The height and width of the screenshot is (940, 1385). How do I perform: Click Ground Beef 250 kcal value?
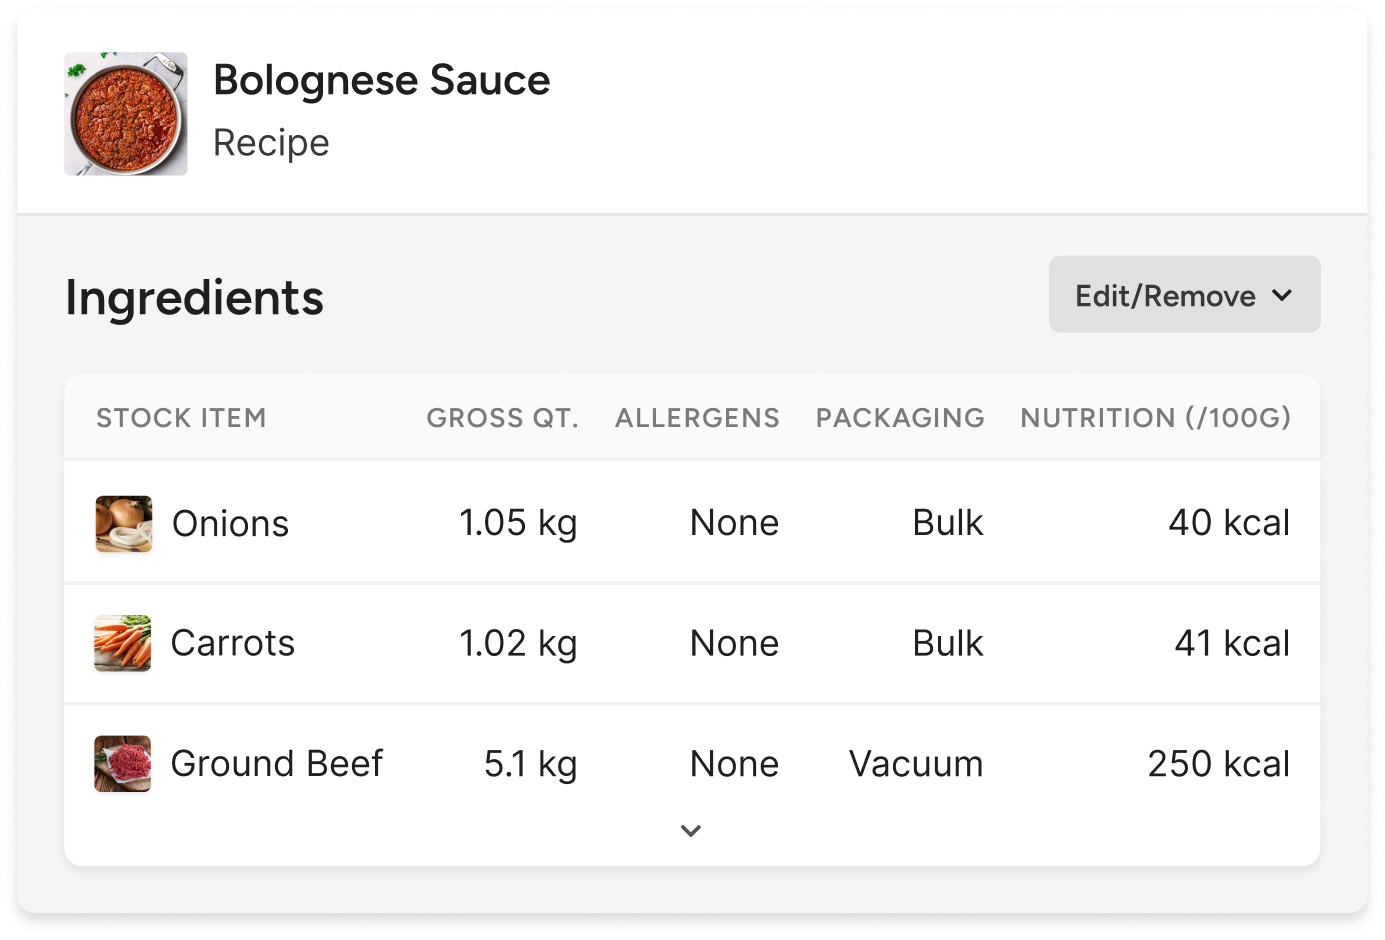pos(1218,764)
